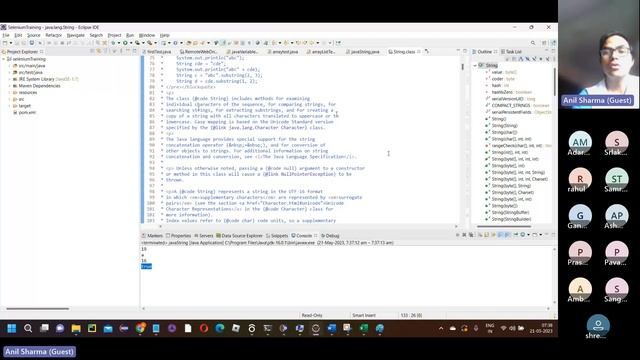This screenshot has width=640, height=360.
Task: Show the hidden editor tabs list
Action: pyautogui.click(x=427, y=52)
